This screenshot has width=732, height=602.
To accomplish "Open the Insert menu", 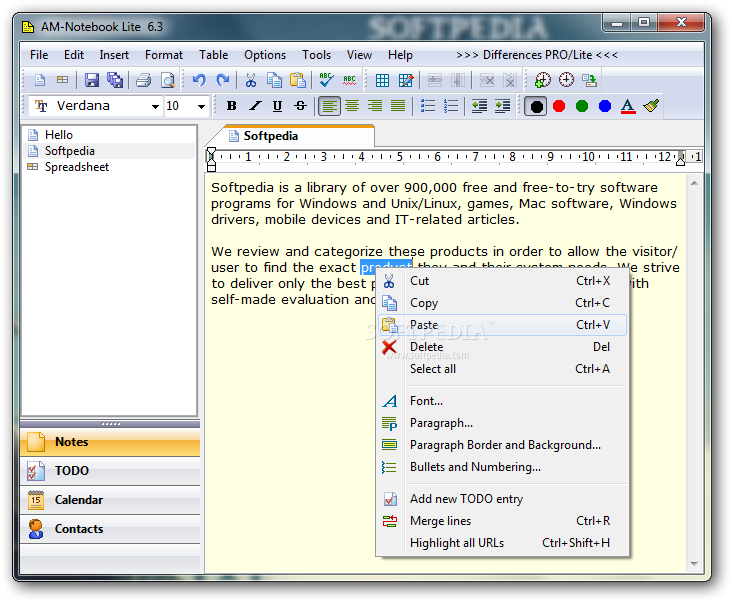I will coord(114,55).
